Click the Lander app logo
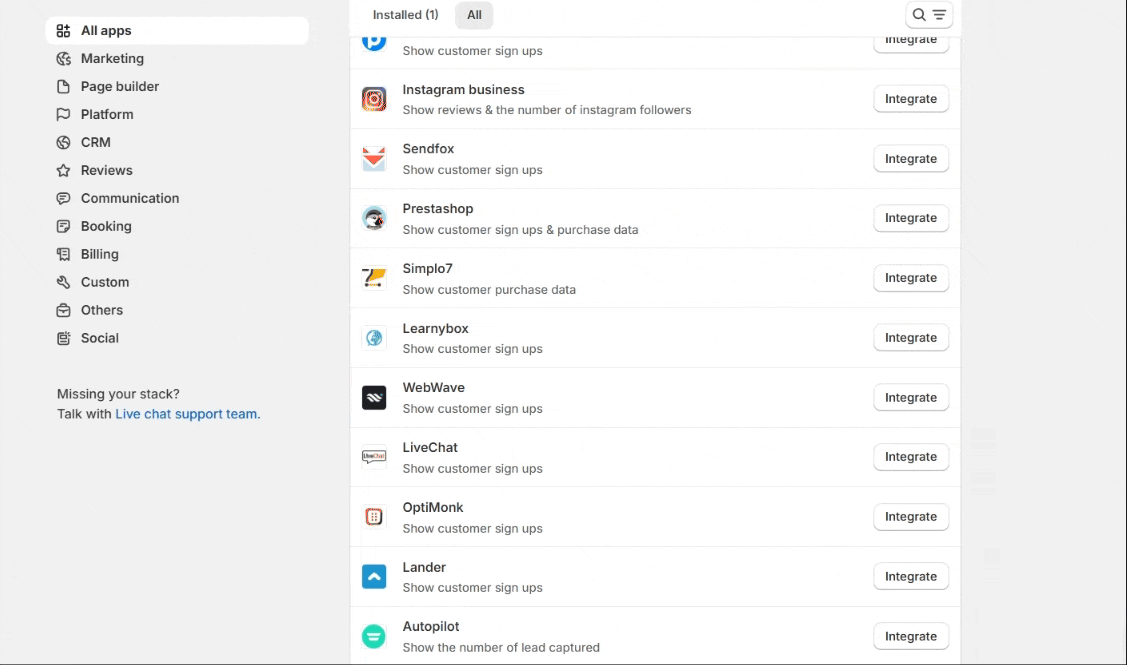 pyautogui.click(x=374, y=577)
